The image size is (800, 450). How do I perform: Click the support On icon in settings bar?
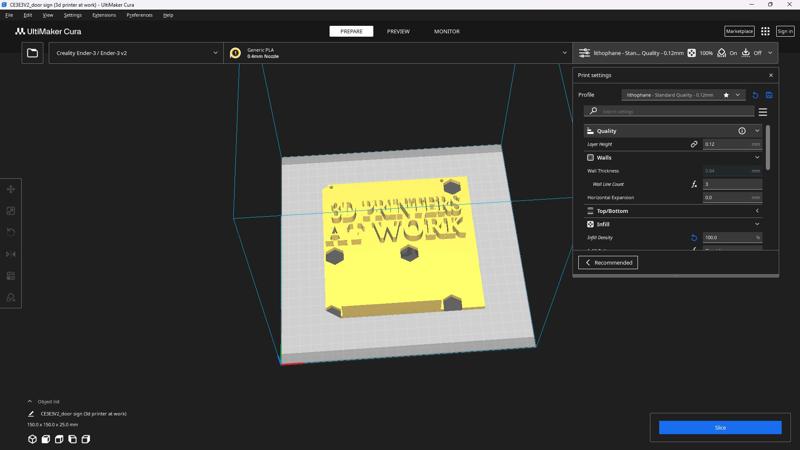[x=721, y=53]
